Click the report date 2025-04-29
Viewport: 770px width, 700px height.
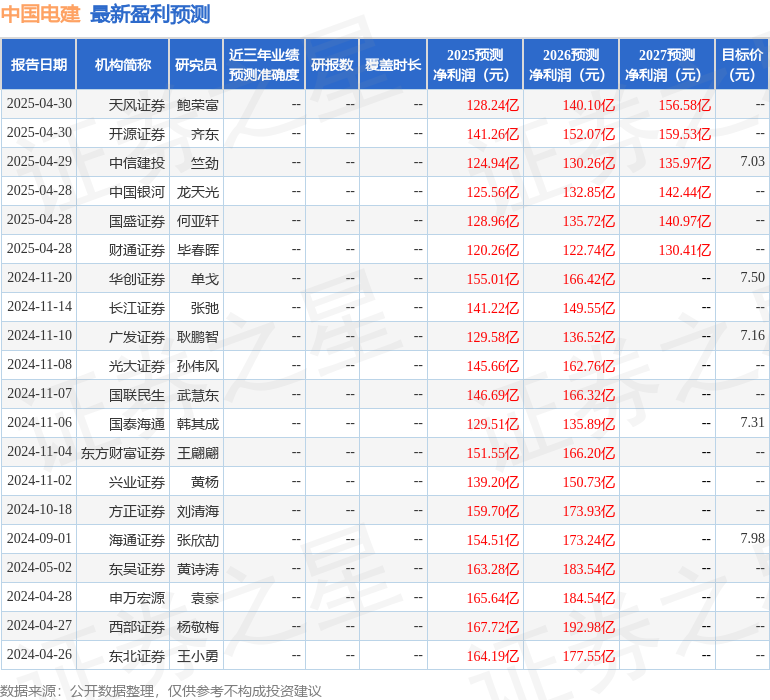click(x=39, y=161)
